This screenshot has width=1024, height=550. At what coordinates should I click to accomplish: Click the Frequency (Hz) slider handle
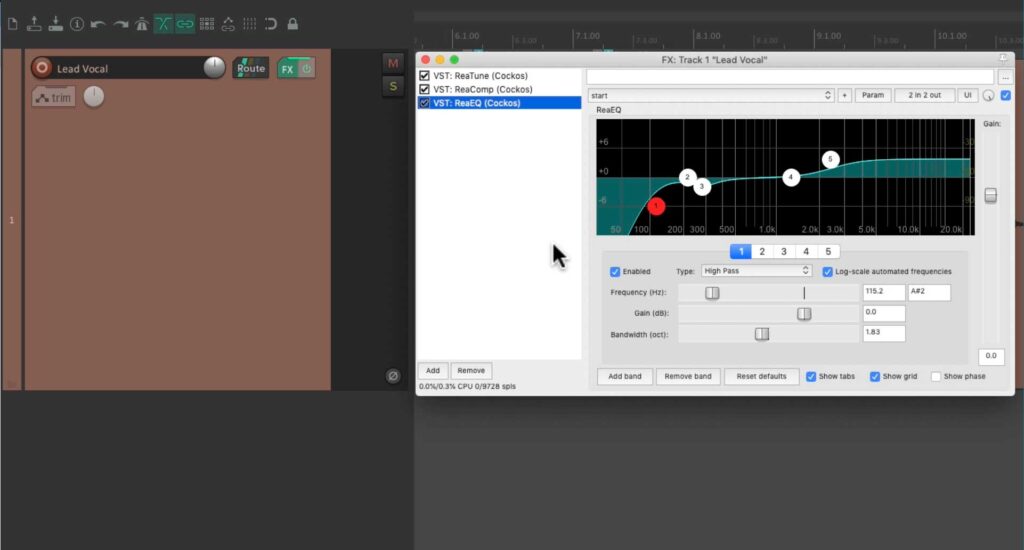tap(712, 293)
